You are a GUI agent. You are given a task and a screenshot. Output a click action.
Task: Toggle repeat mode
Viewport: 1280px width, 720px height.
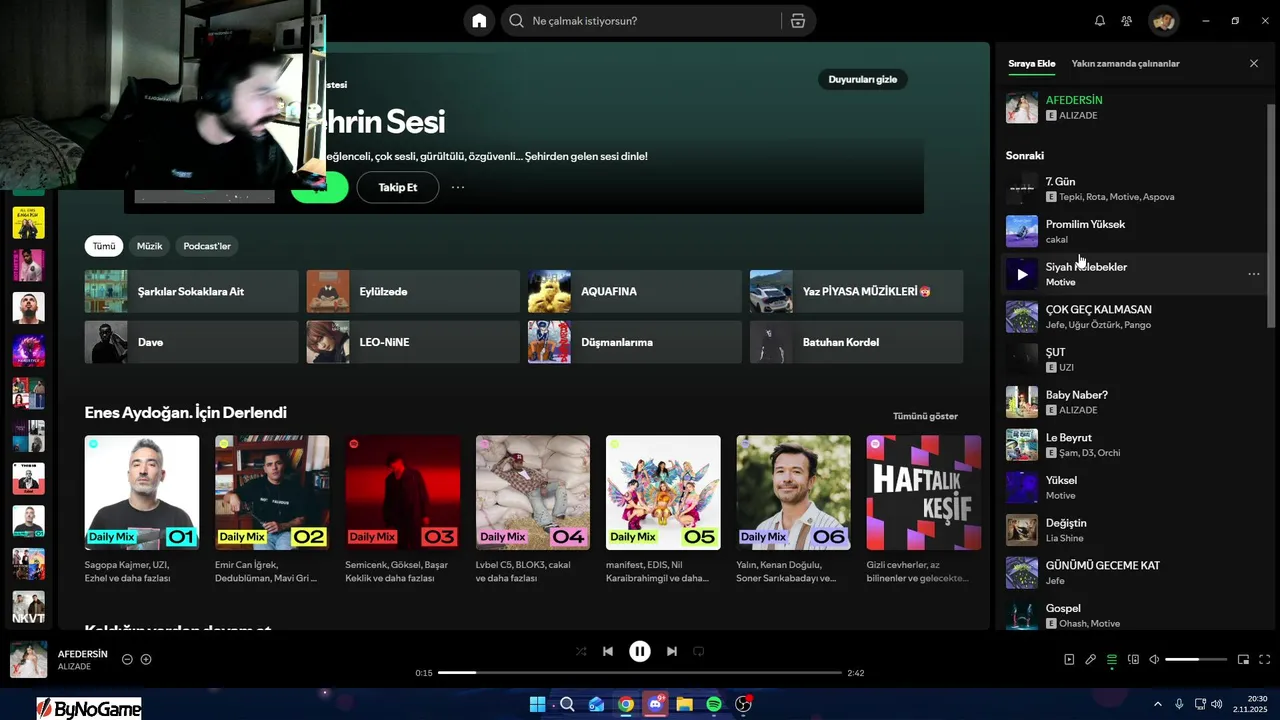point(699,651)
